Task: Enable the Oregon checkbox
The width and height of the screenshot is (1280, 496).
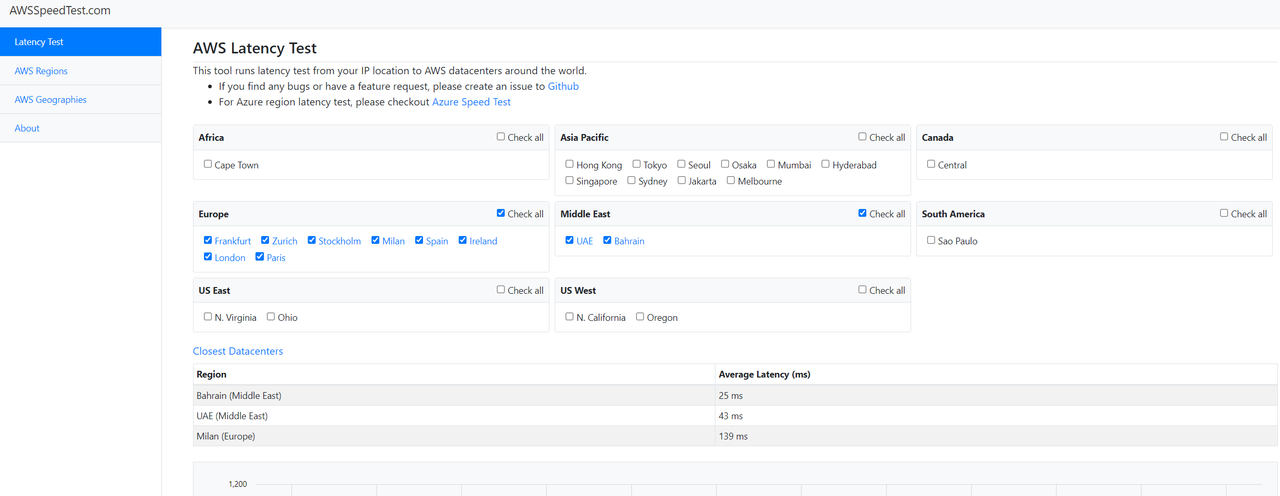Action: point(640,317)
